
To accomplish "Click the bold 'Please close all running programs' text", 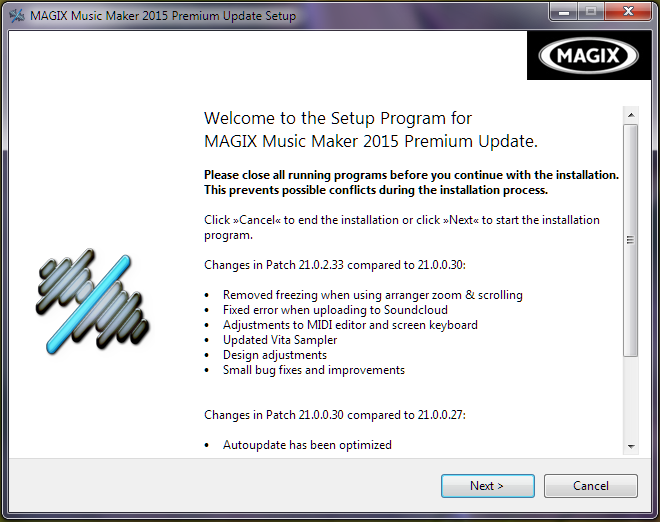I will [411, 182].
